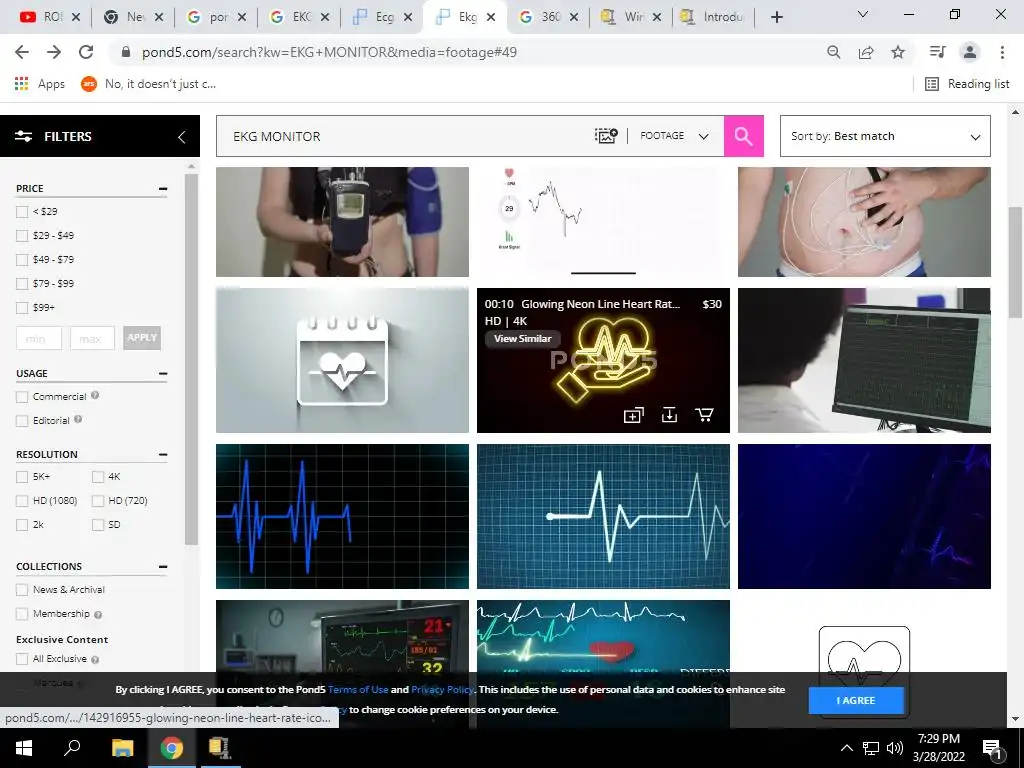The width and height of the screenshot is (1024, 768).
Task: Switch to the YouTube browser tab
Action: [50, 17]
